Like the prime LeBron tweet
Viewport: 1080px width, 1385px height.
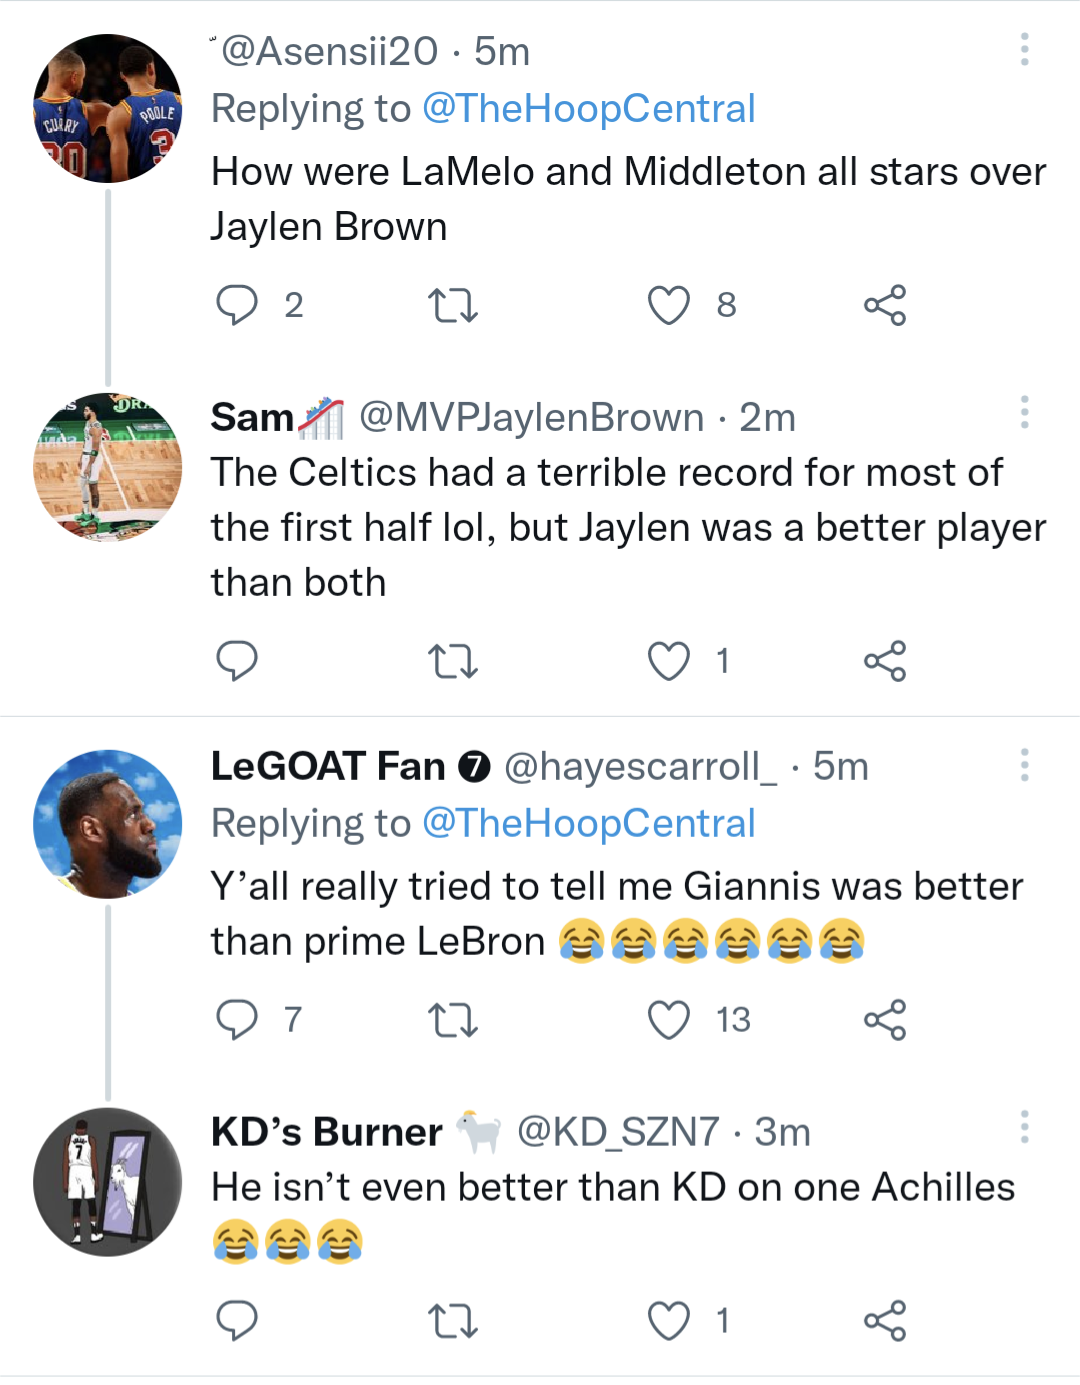[x=669, y=1020]
